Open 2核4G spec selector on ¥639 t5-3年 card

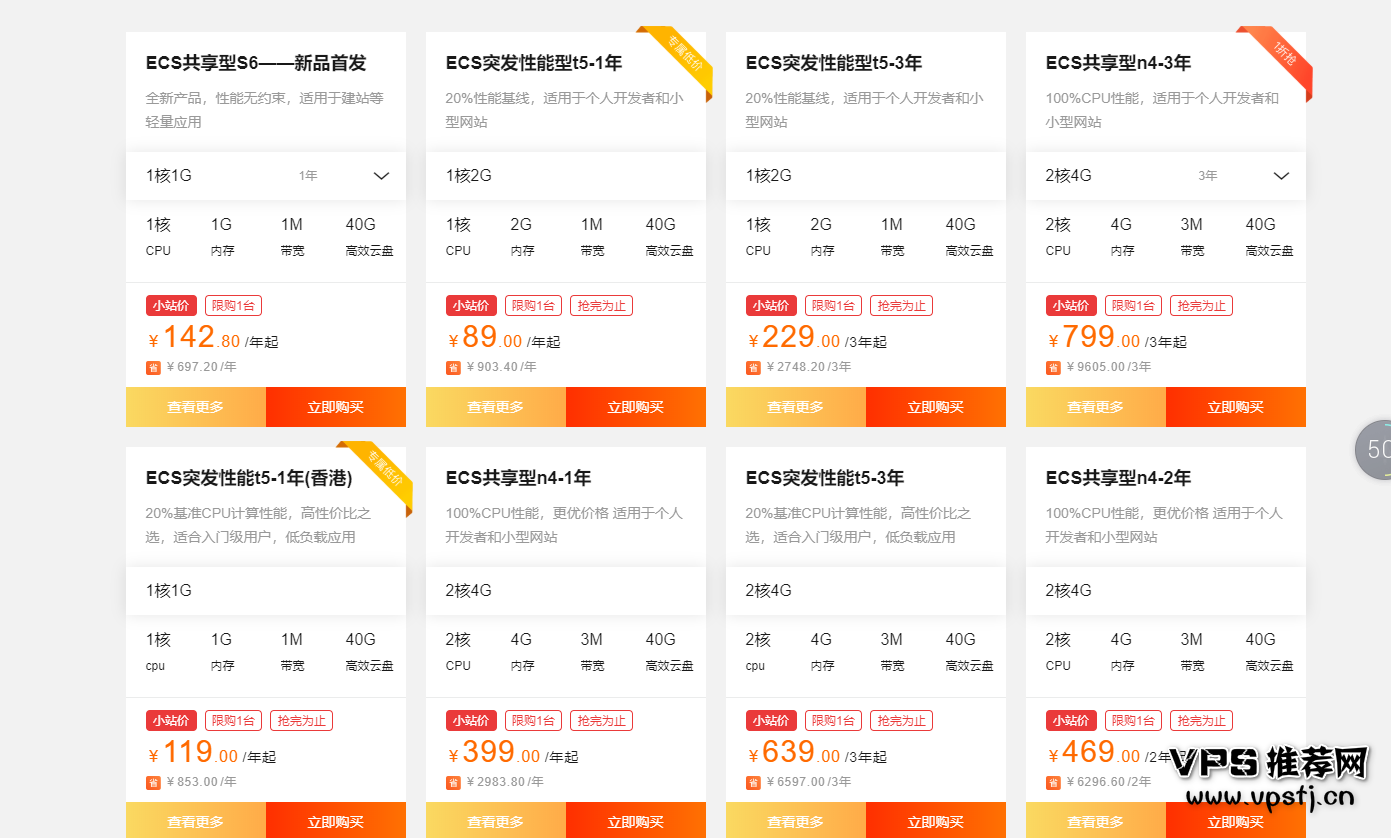[866, 591]
